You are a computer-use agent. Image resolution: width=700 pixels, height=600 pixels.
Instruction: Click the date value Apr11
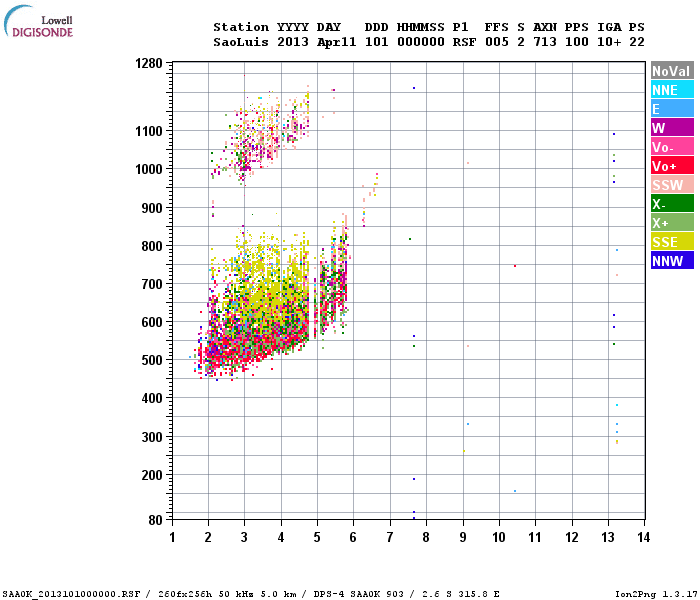pos(337,42)
